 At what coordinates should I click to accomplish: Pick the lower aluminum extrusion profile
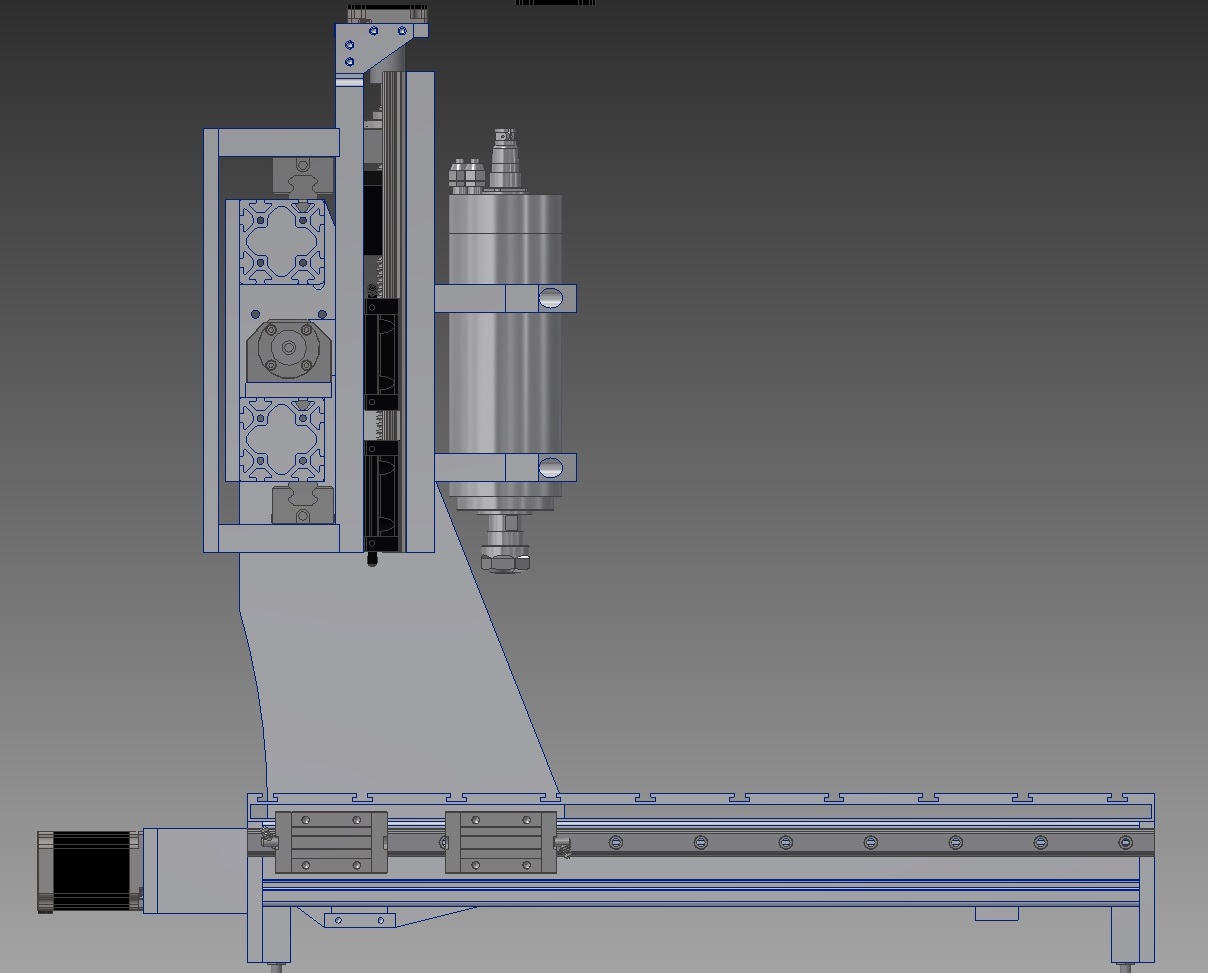coord(282,439)
